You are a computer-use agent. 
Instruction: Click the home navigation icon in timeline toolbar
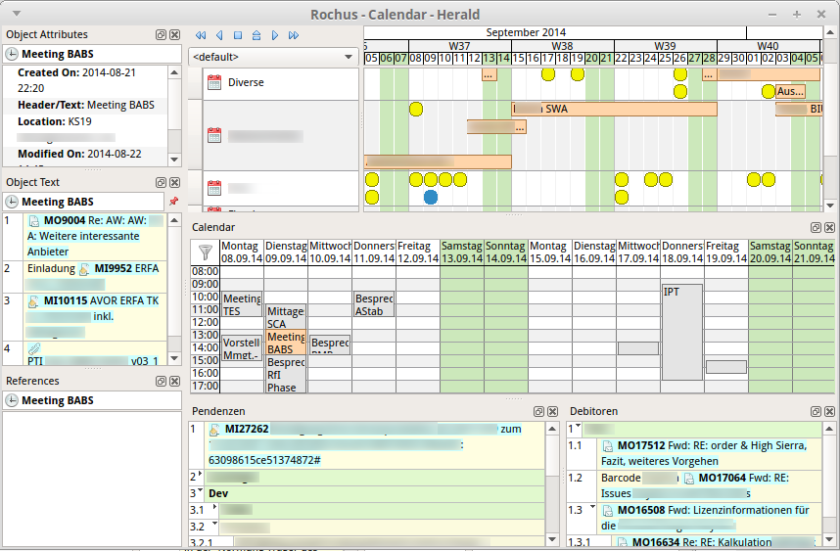click(256, 35)
